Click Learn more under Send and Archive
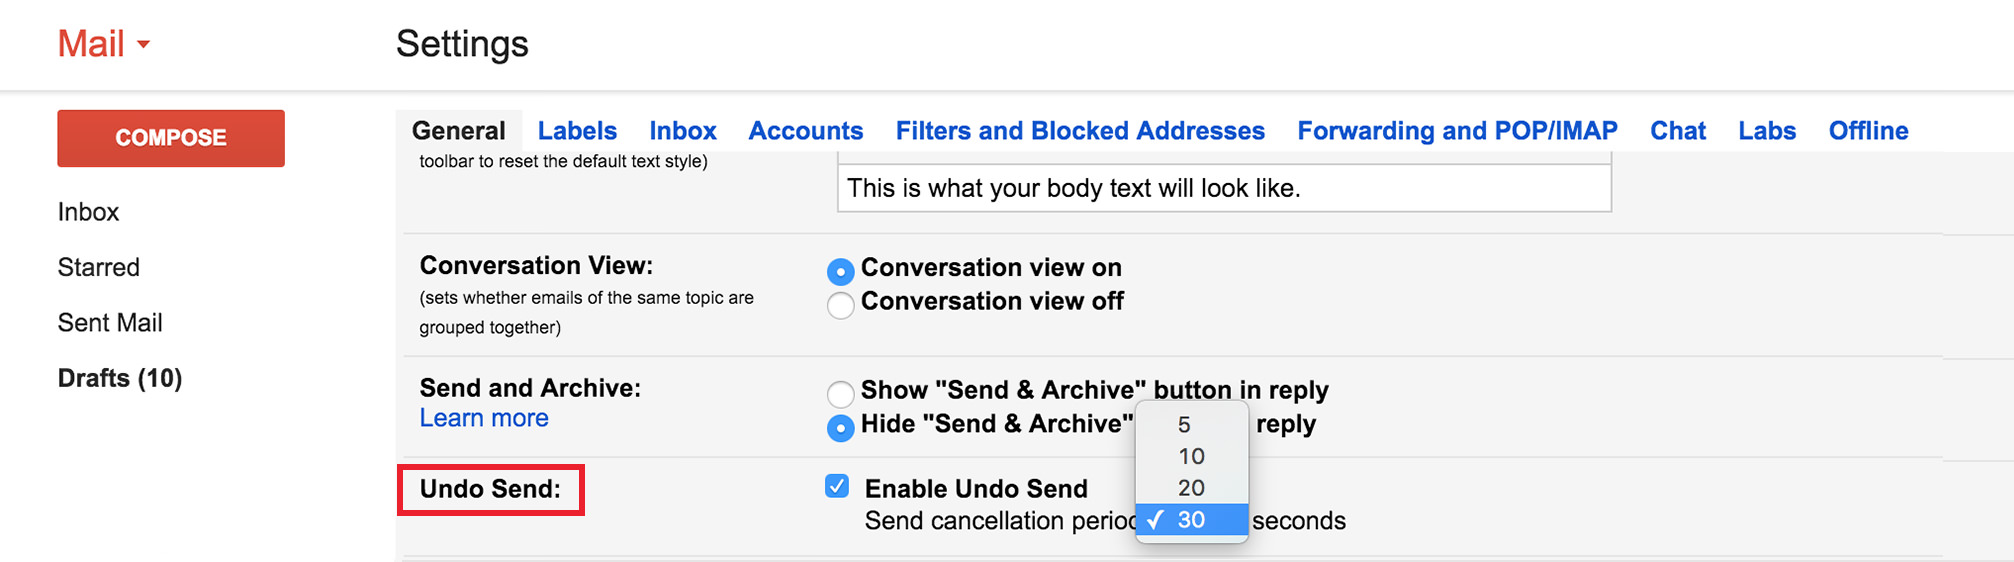The width and height of the screenshot is (2014, 562). coord(484,418)
